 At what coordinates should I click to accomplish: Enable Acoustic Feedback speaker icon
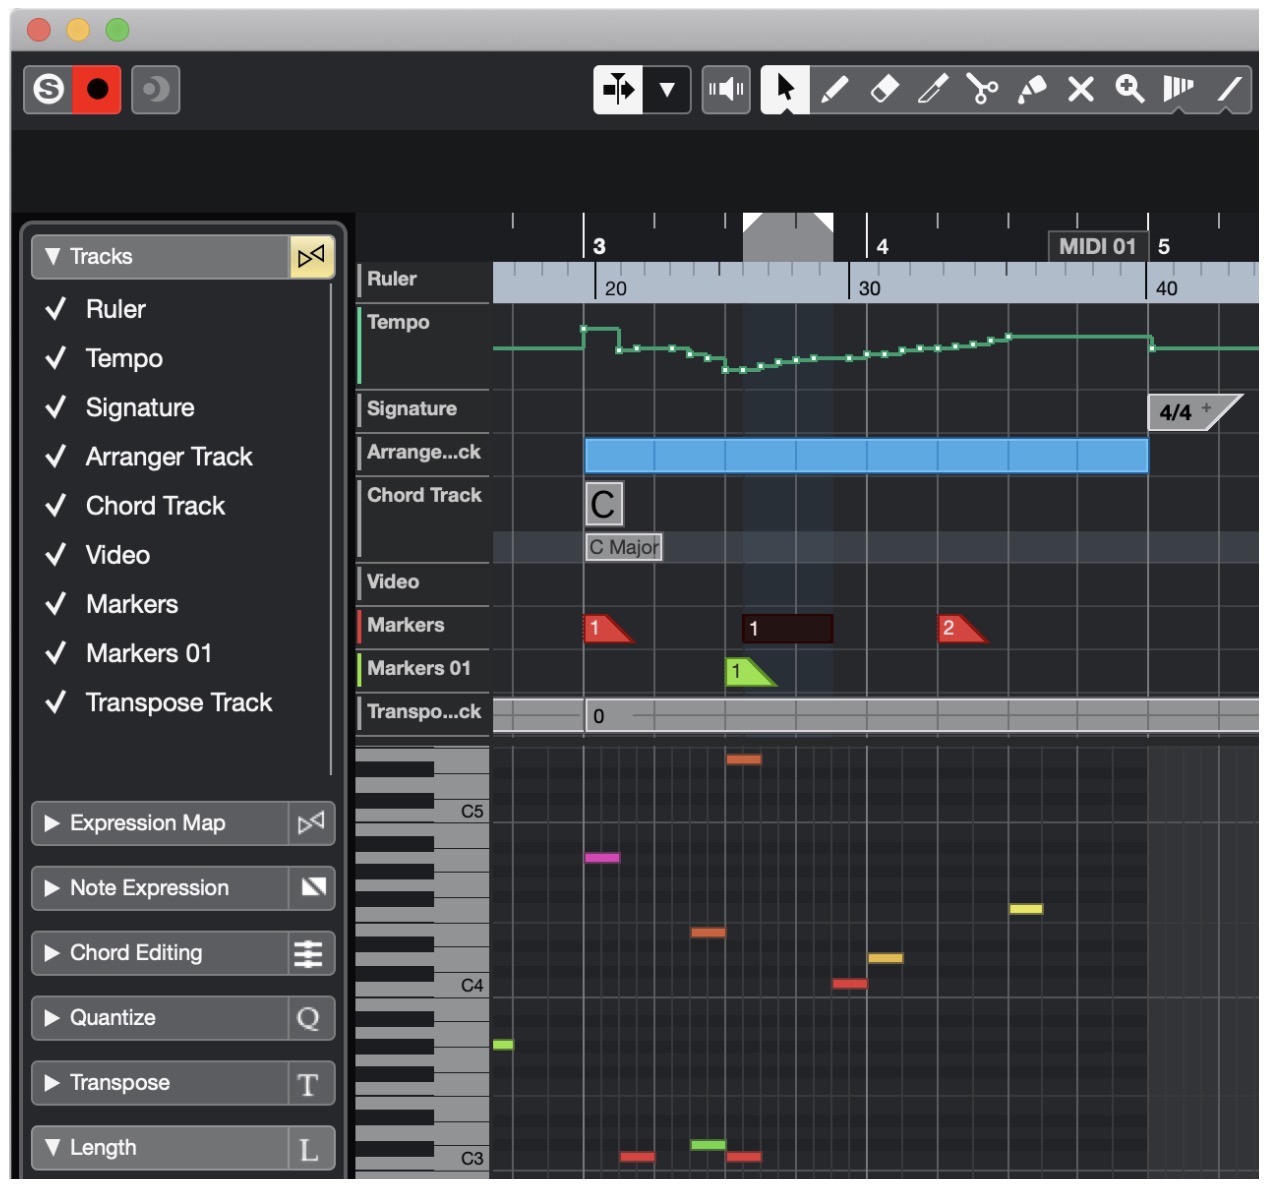[725, 92]
